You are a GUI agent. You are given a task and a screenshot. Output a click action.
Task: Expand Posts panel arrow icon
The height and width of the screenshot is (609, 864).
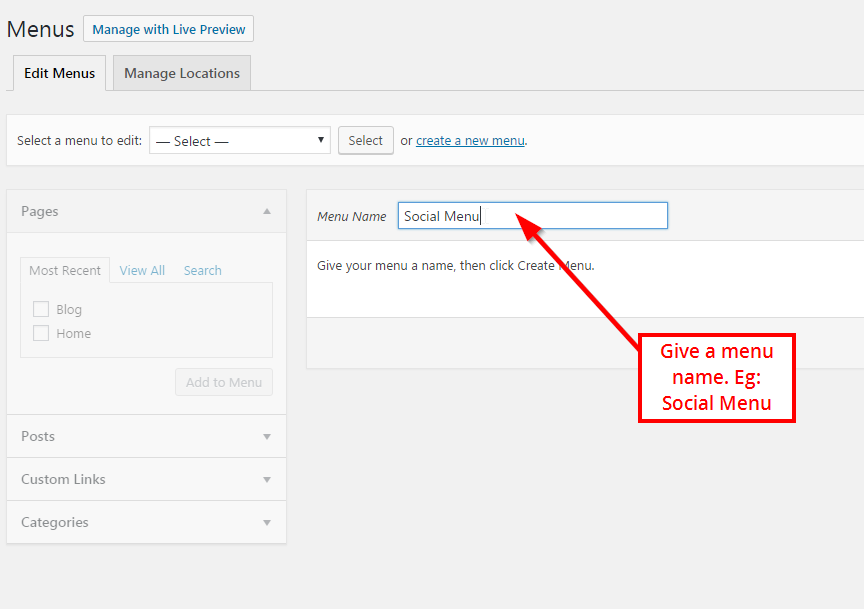tap(267, 436)
